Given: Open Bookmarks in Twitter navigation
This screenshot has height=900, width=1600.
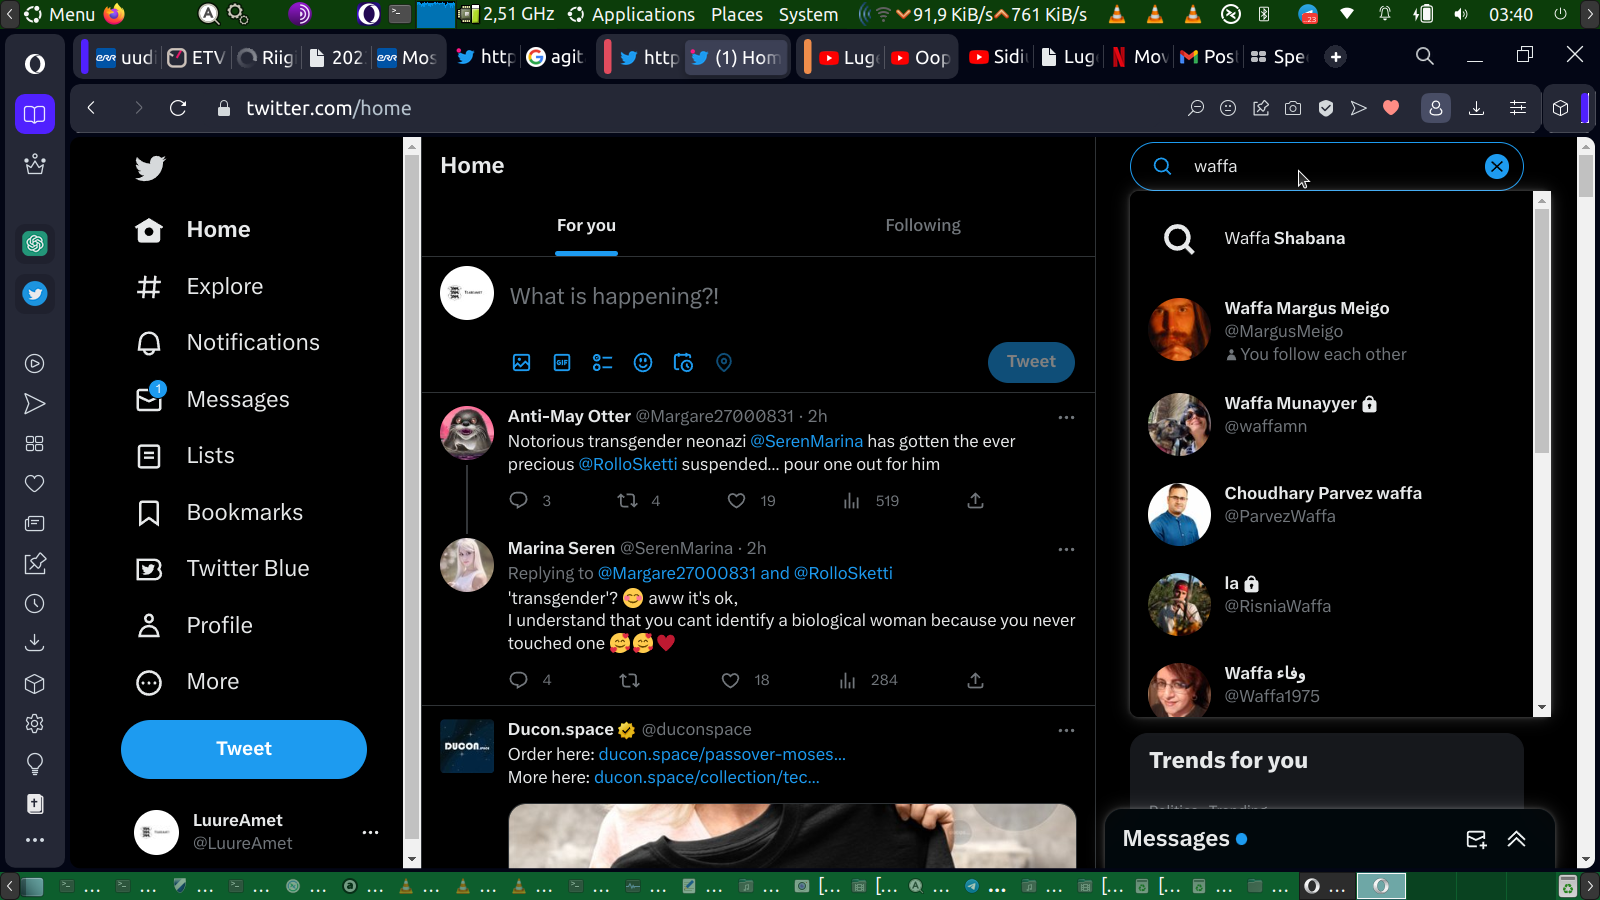Looking at the screenshot, I should [219, 513].
